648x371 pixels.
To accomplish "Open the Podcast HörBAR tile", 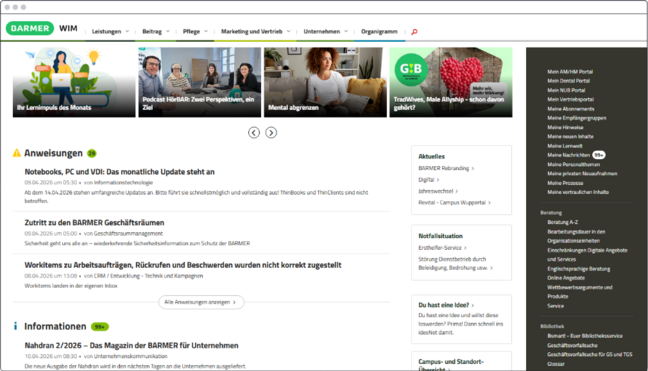I will click(x=200, y=82).
